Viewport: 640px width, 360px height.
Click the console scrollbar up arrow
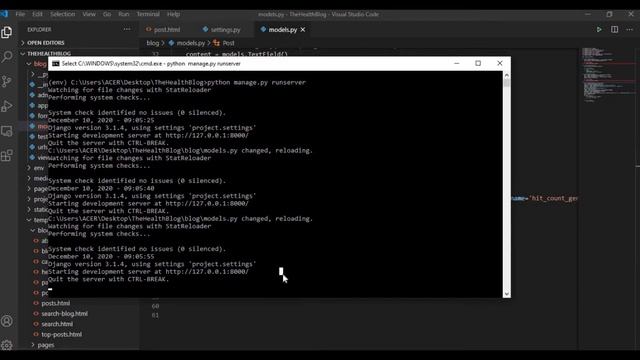[x=507, y=75]
